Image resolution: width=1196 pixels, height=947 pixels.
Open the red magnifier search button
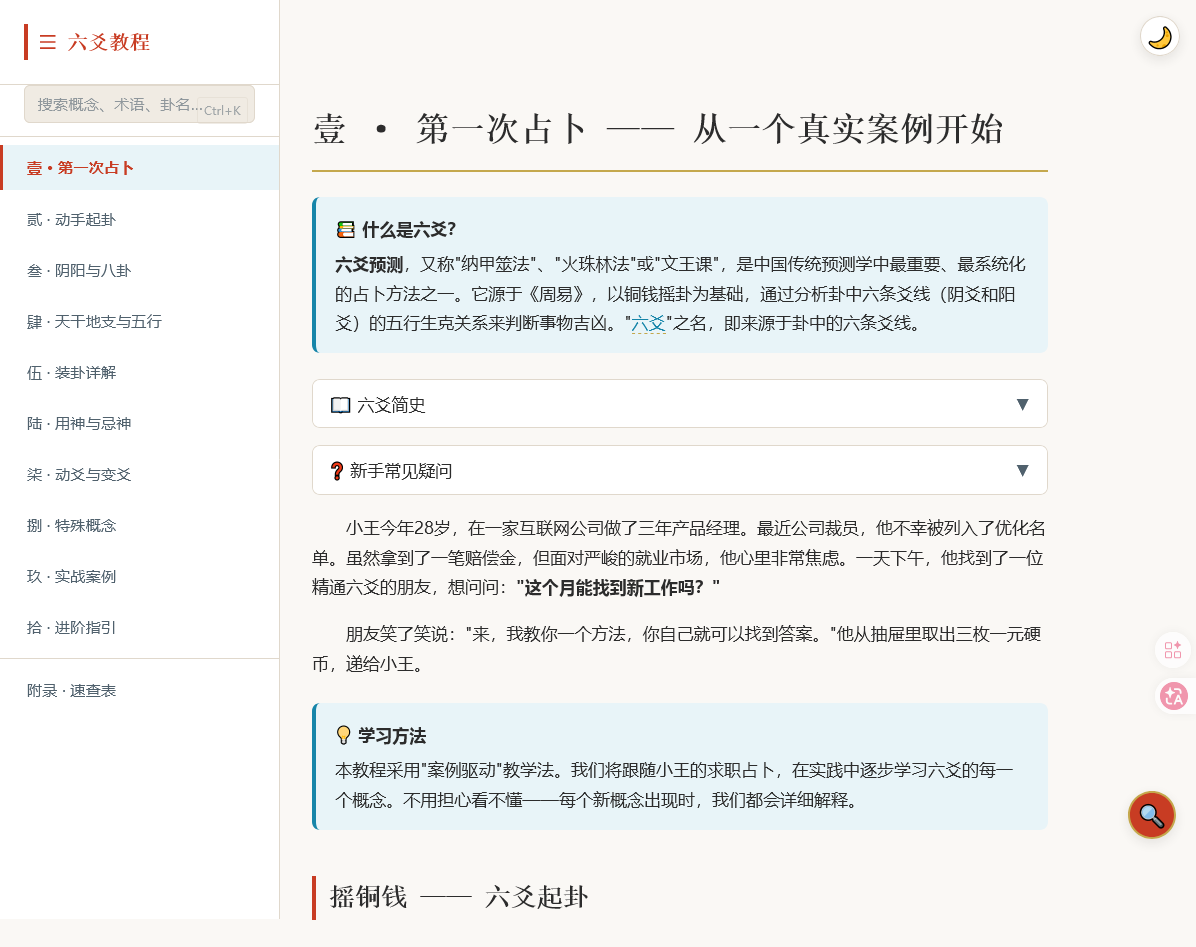[x=1152, y=814]
